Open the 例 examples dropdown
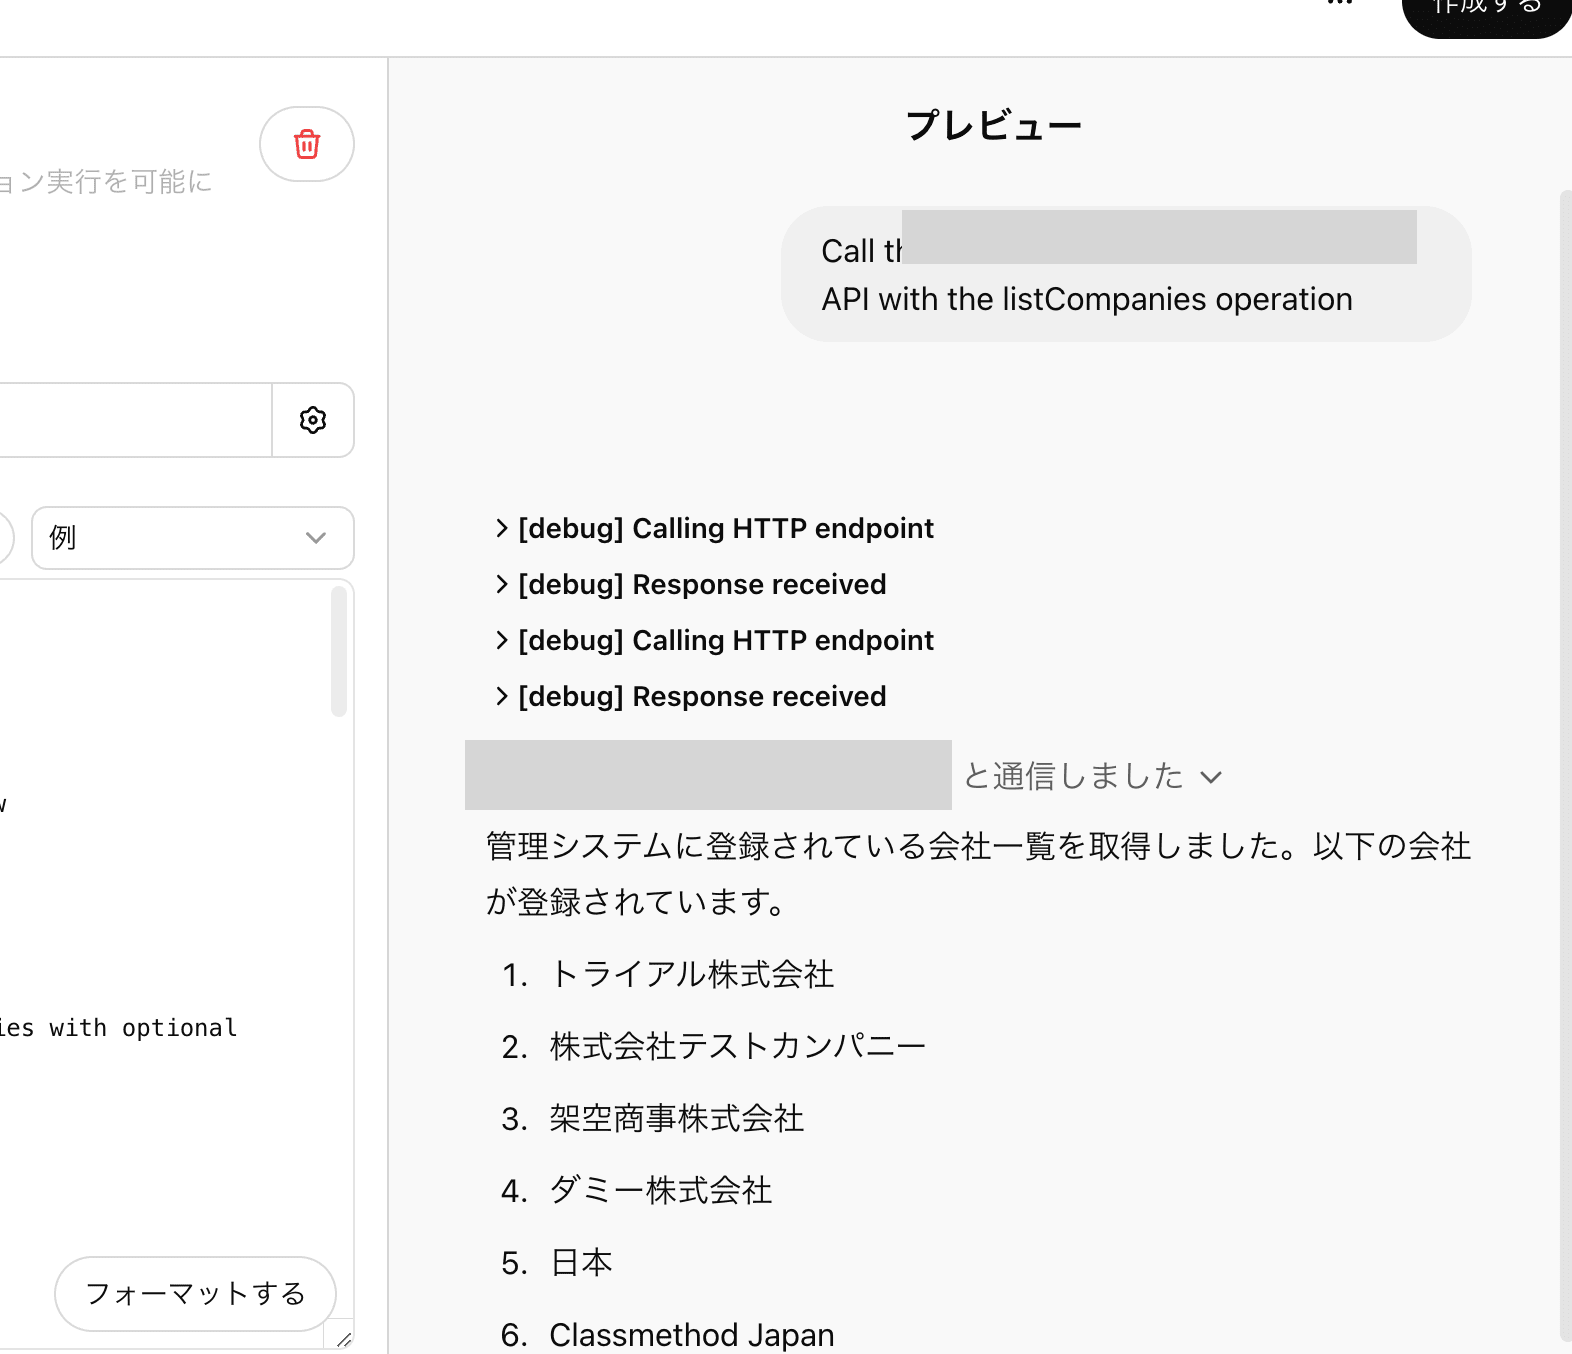Viewport: 1572px width, 1354px height. click(x=192, y=538)
